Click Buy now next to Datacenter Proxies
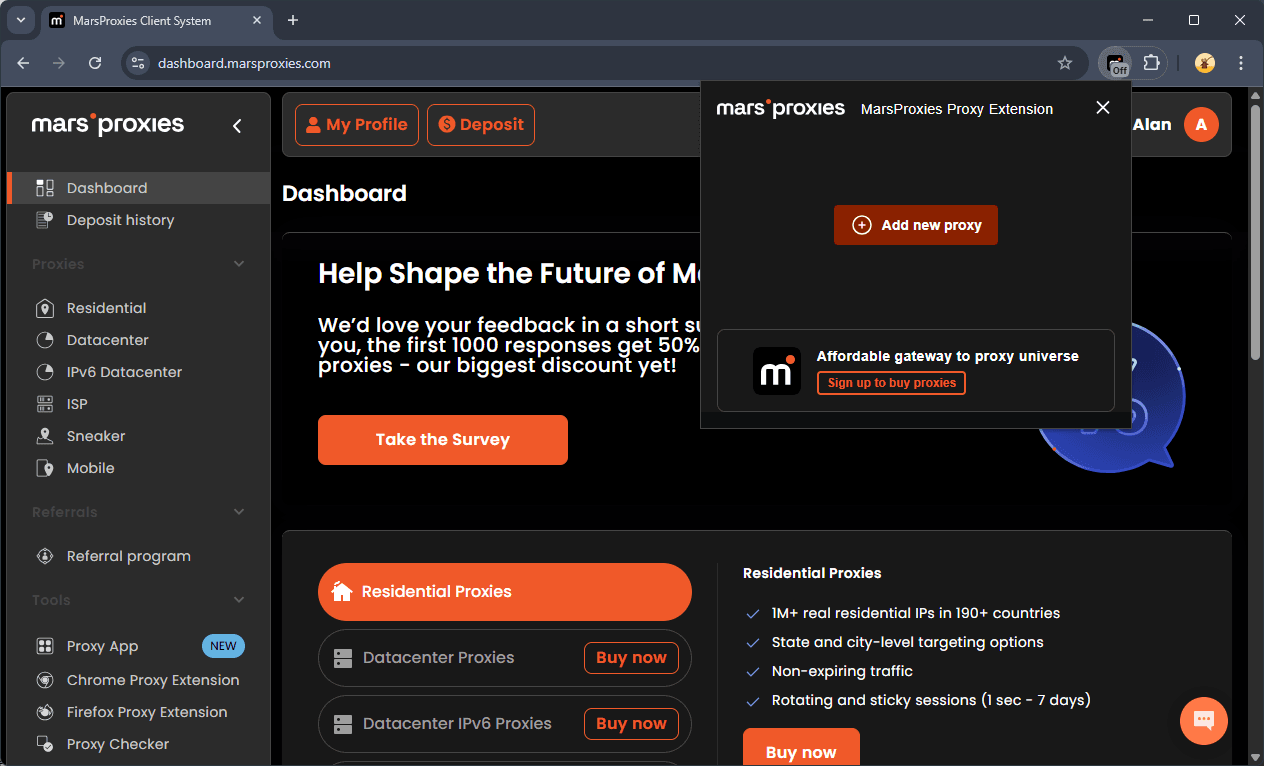 tap(631, 658)
